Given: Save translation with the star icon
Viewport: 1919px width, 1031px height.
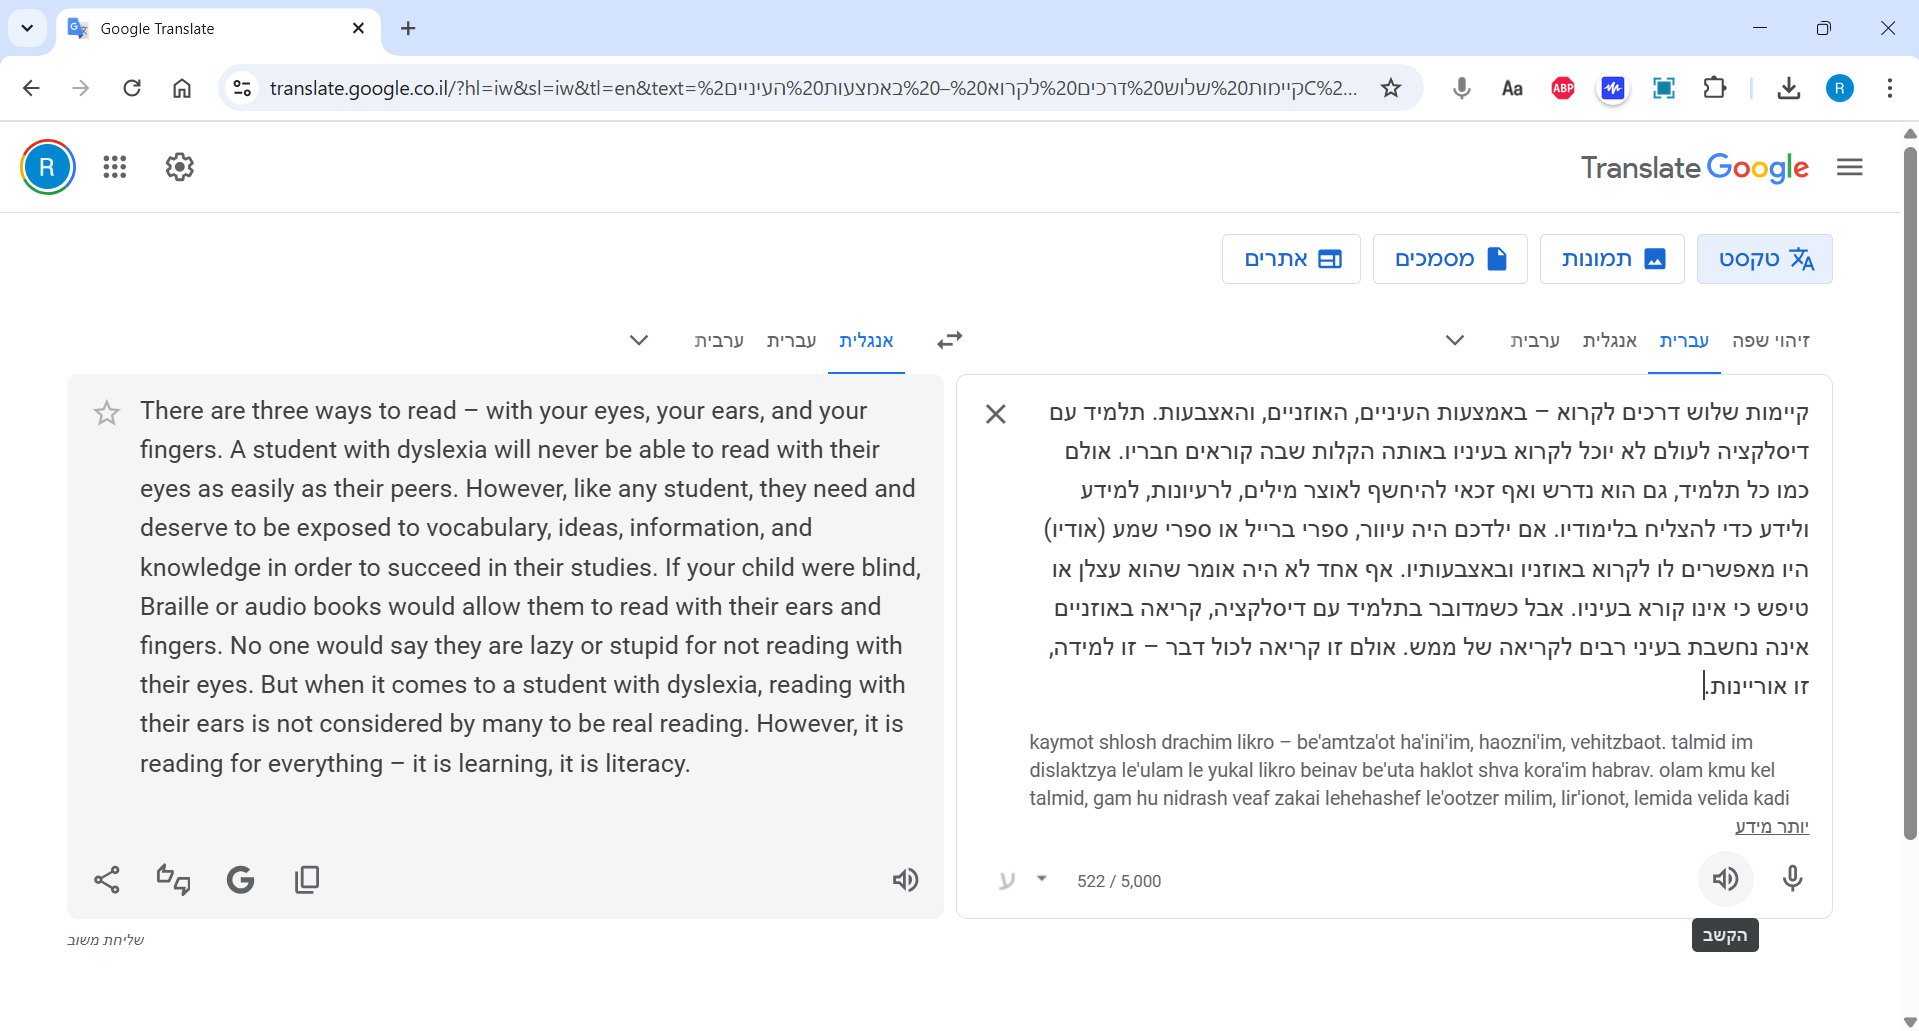Looking at the screenshot, I should (107, 413).
